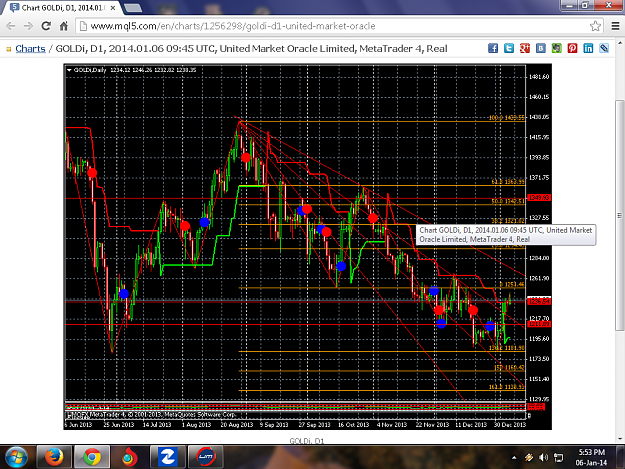
Task: Select the Chart GOLDi browser tab
Action: [62, 8]
